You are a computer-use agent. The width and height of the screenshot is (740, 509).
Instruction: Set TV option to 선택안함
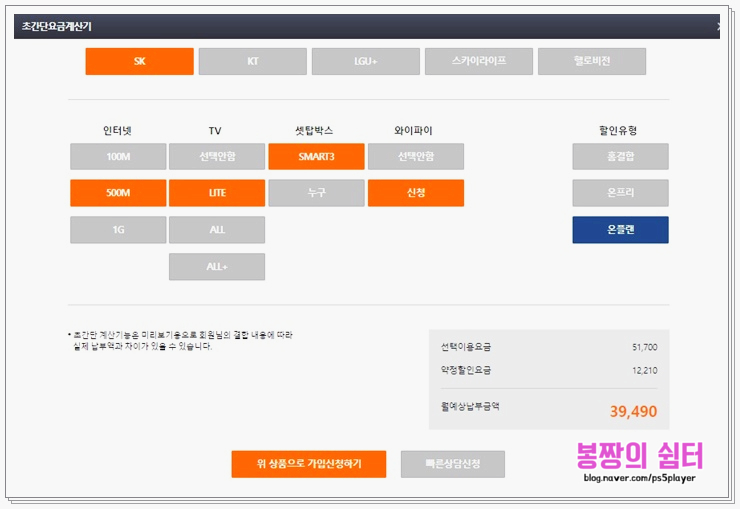pos(217,157)
